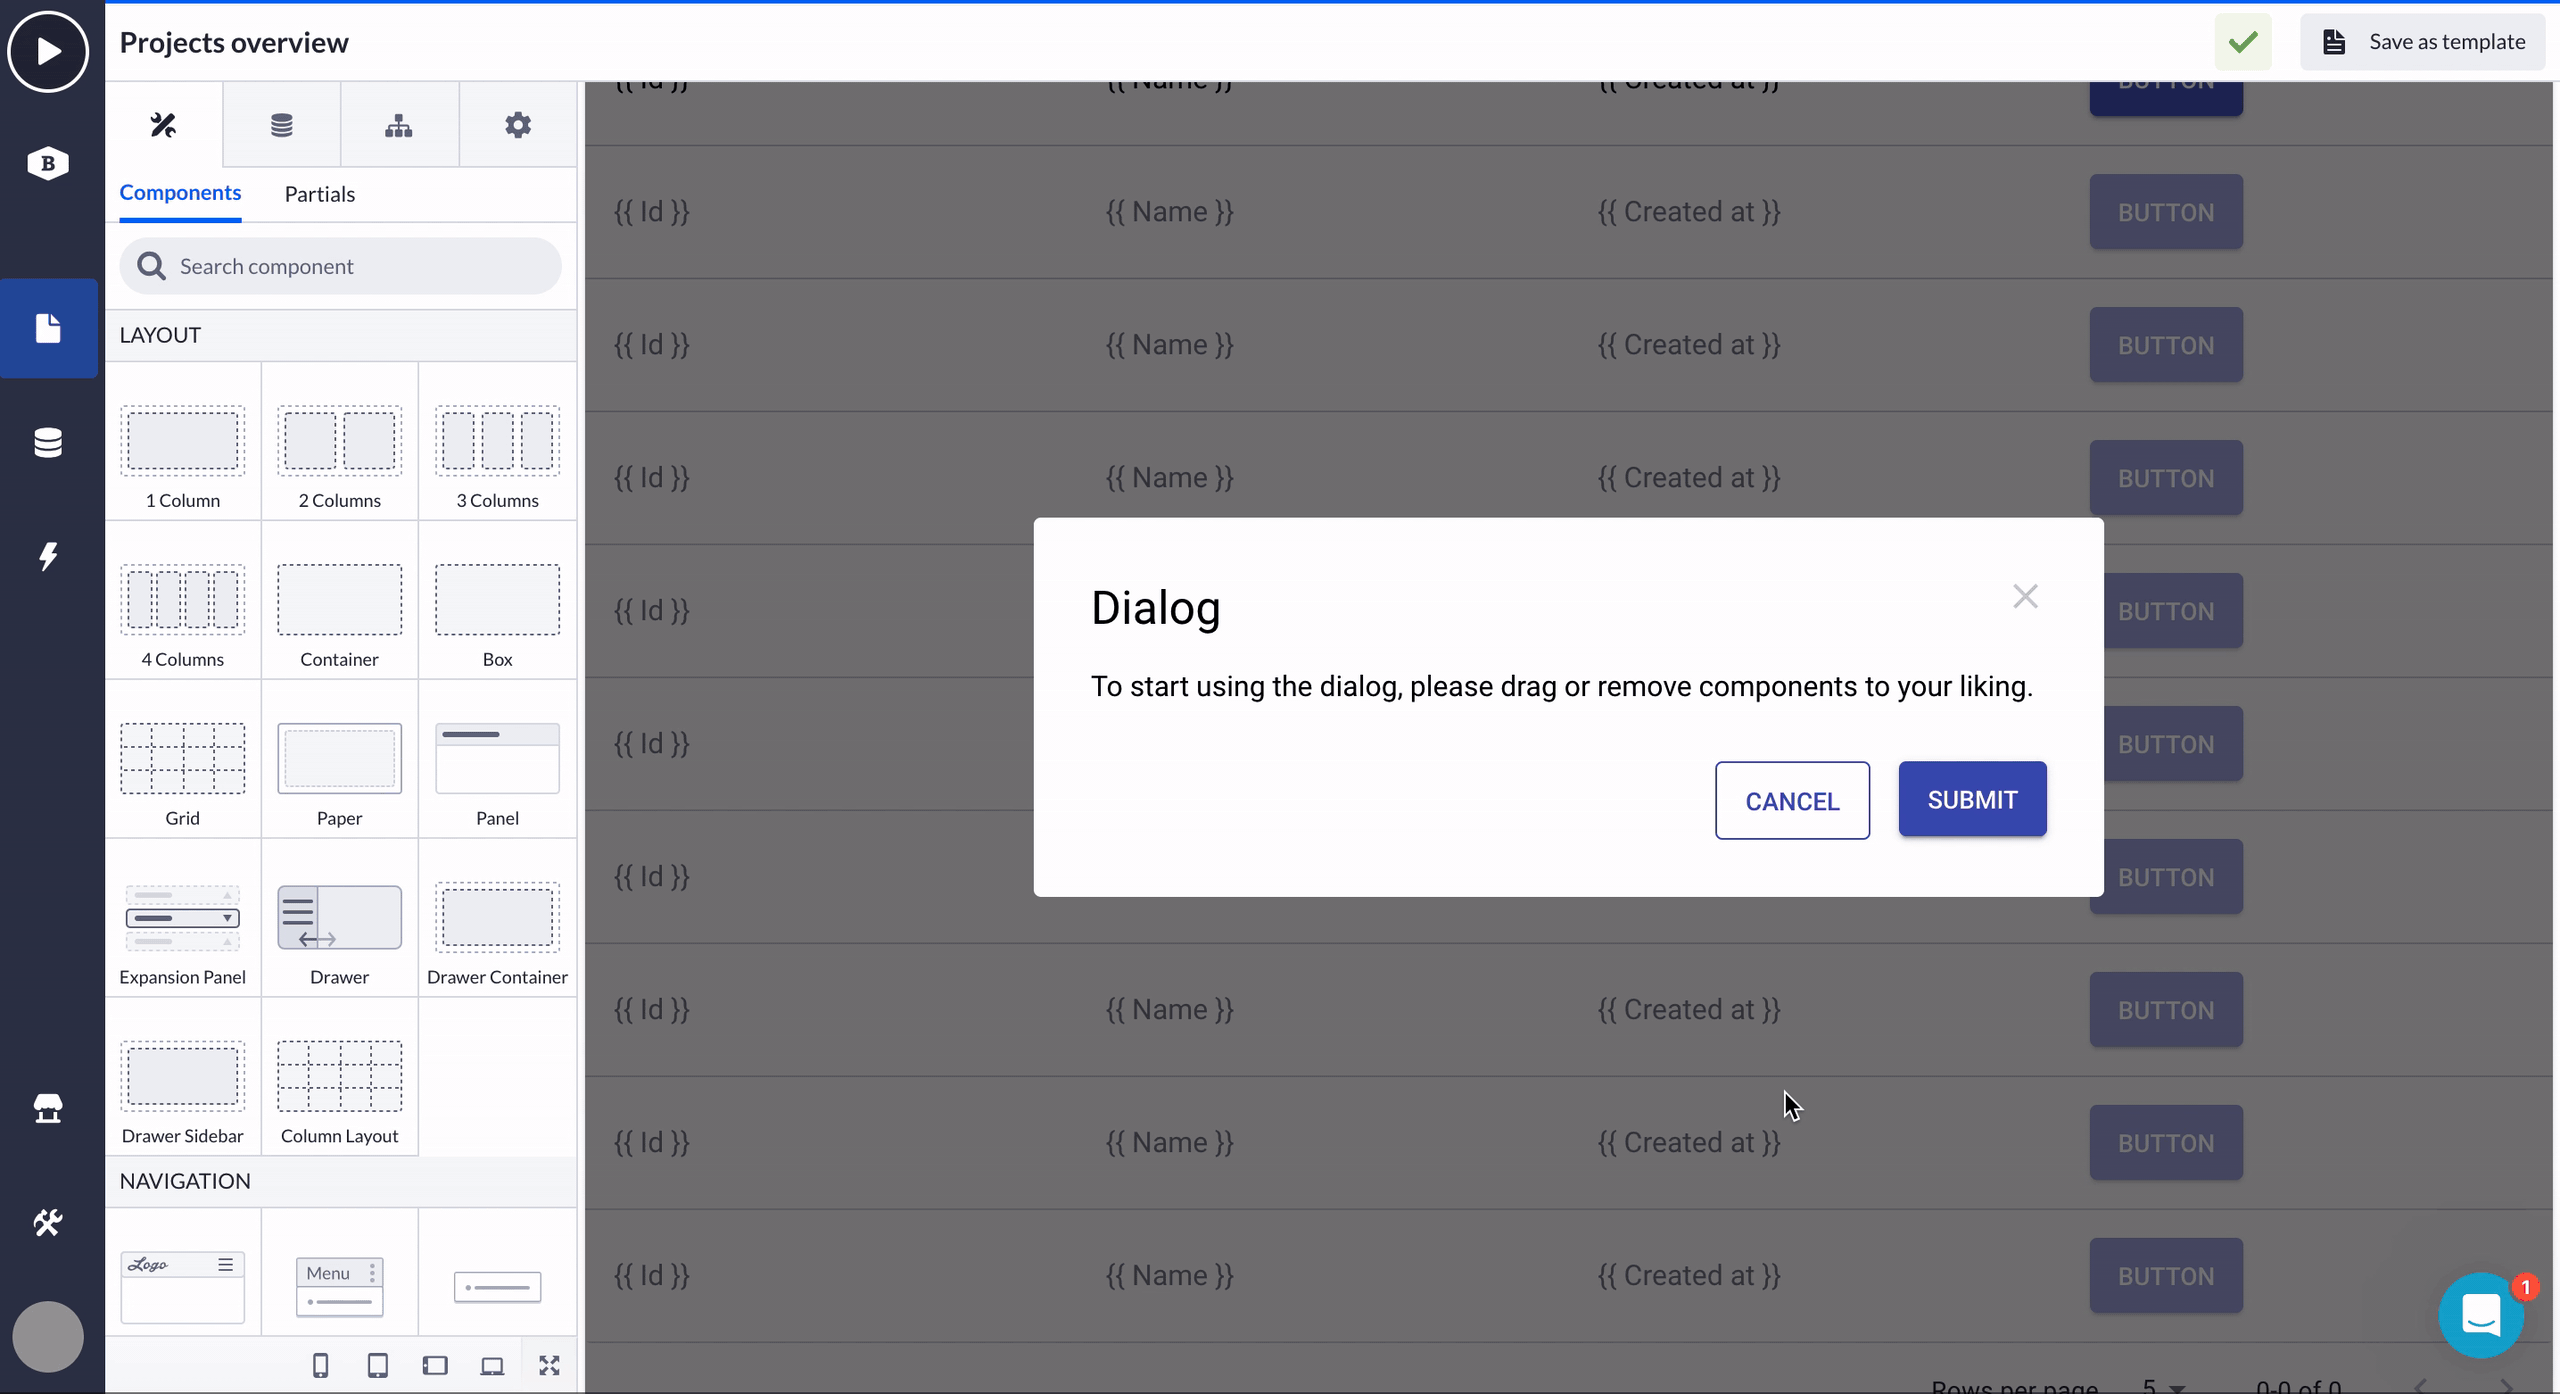Screen dimensions: 2560x1394
Task: Select the 1 Column layout component
Action: pyautogui.click(x=183, y=441)
